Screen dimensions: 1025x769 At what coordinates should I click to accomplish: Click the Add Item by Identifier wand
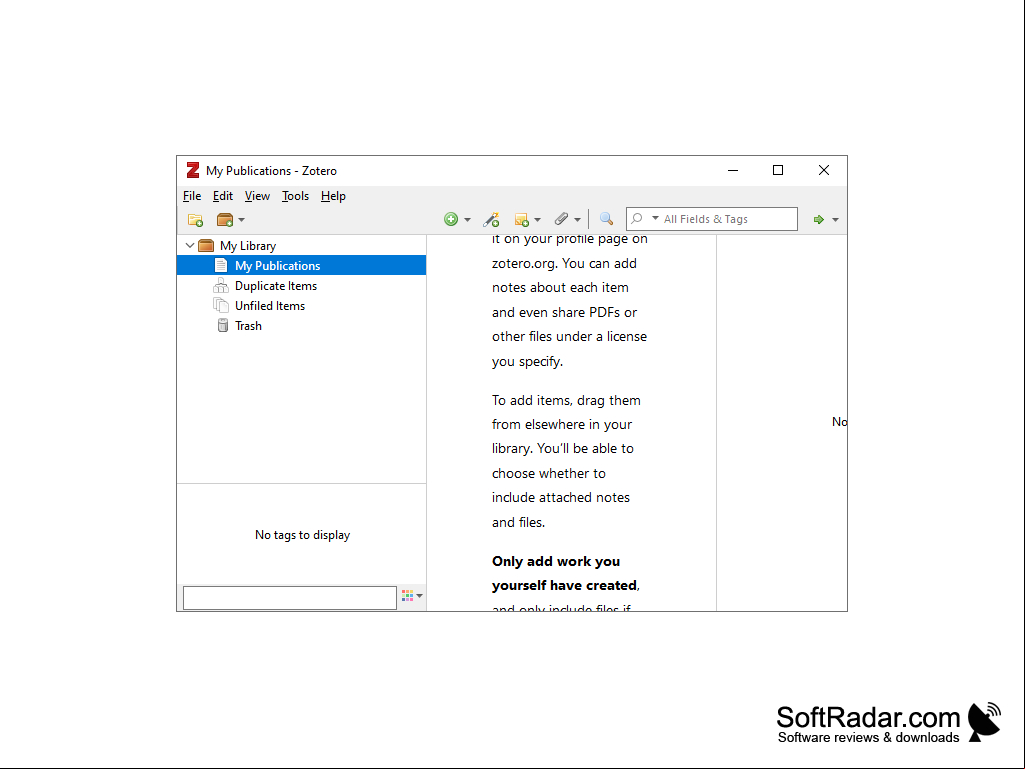click(492, 220)
